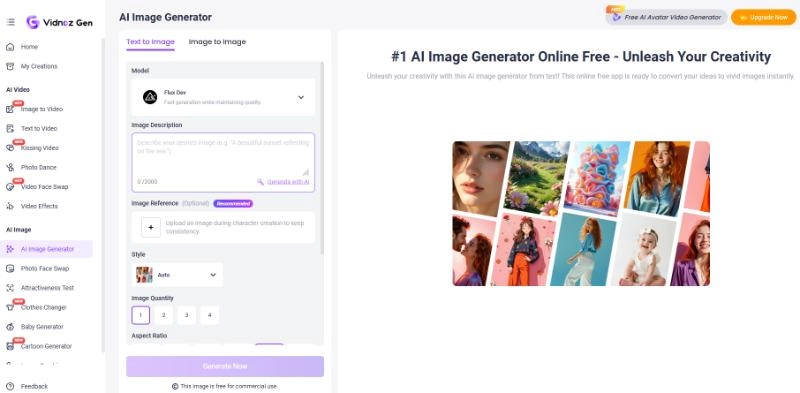Click the Auto style thumbnail icon
800x393 pixels.
coord(144,275)
